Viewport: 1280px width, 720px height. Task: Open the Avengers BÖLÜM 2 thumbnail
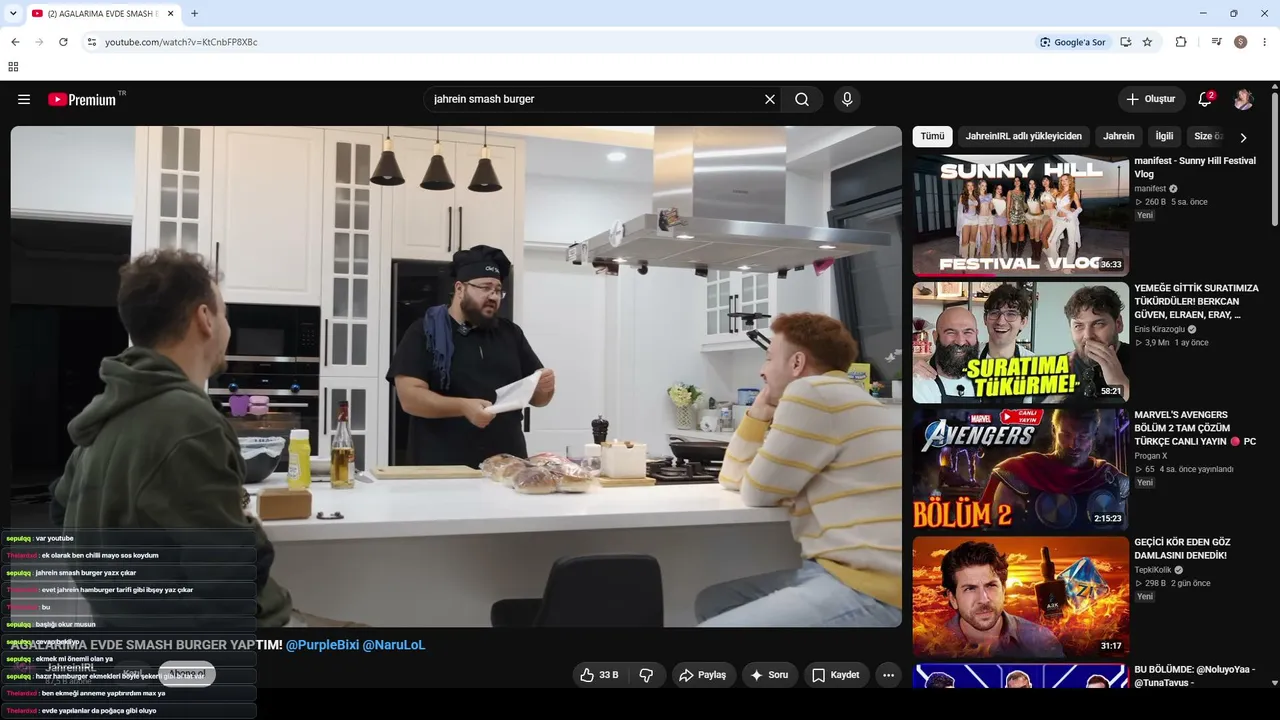tap(1021, 469)
